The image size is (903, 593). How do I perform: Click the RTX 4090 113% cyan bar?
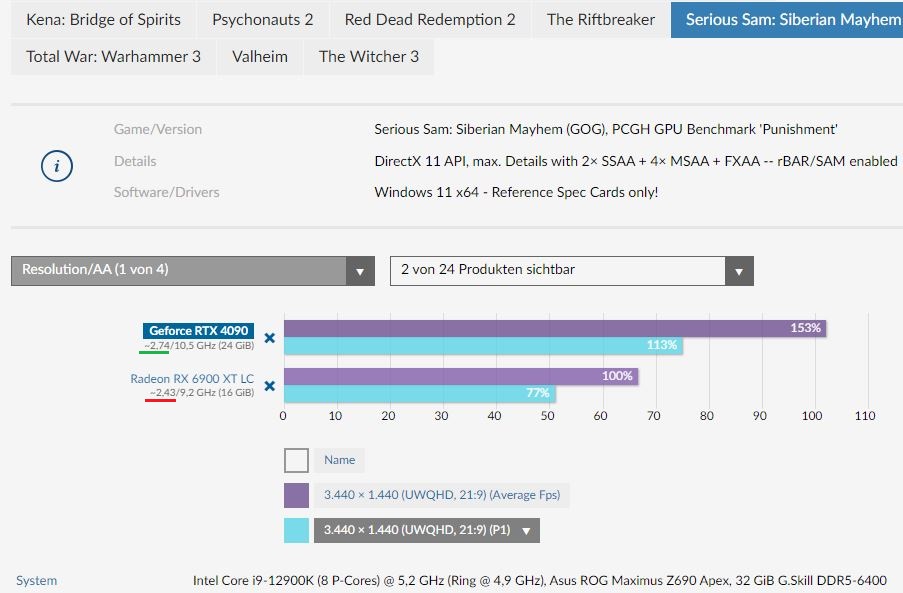point(483,345)
